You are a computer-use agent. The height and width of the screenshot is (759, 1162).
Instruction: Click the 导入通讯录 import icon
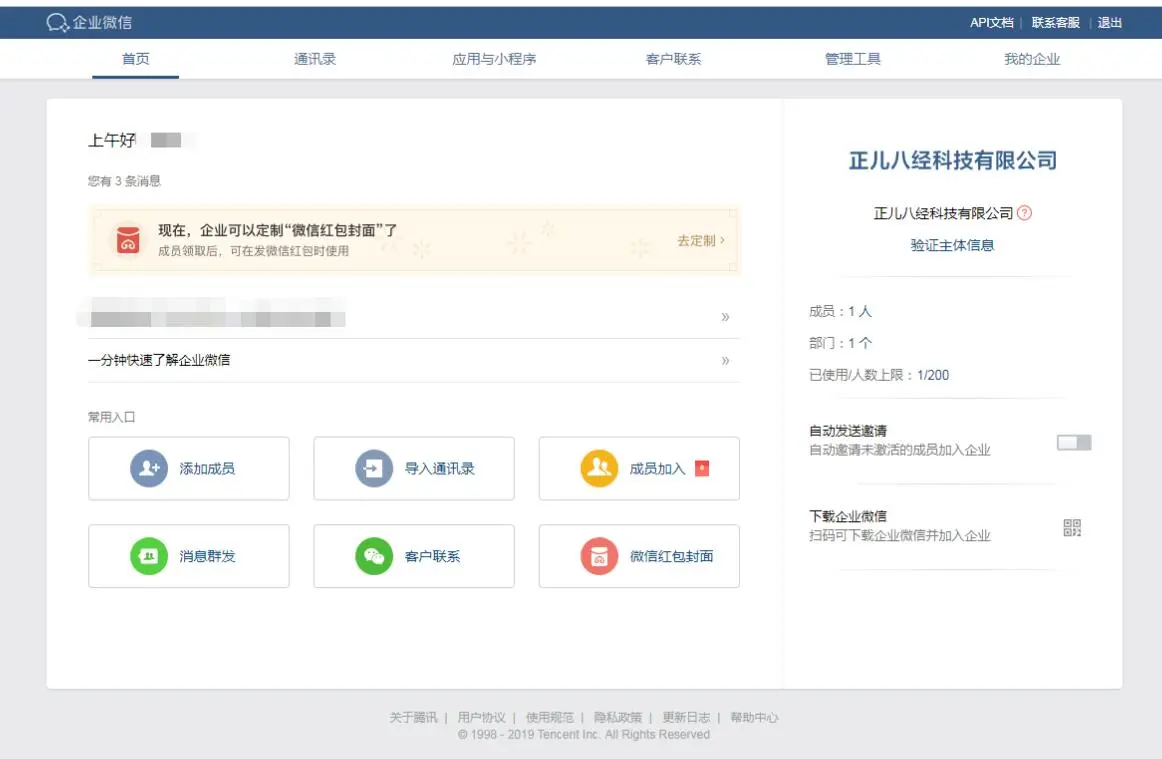point(374,468)
